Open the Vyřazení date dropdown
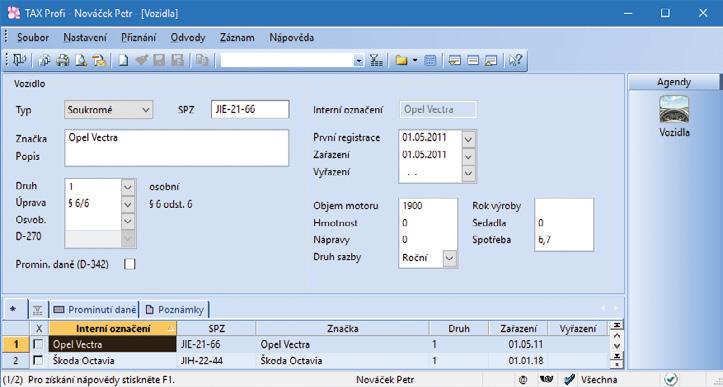This screenshot has width=723, height=387. [468, 173]
